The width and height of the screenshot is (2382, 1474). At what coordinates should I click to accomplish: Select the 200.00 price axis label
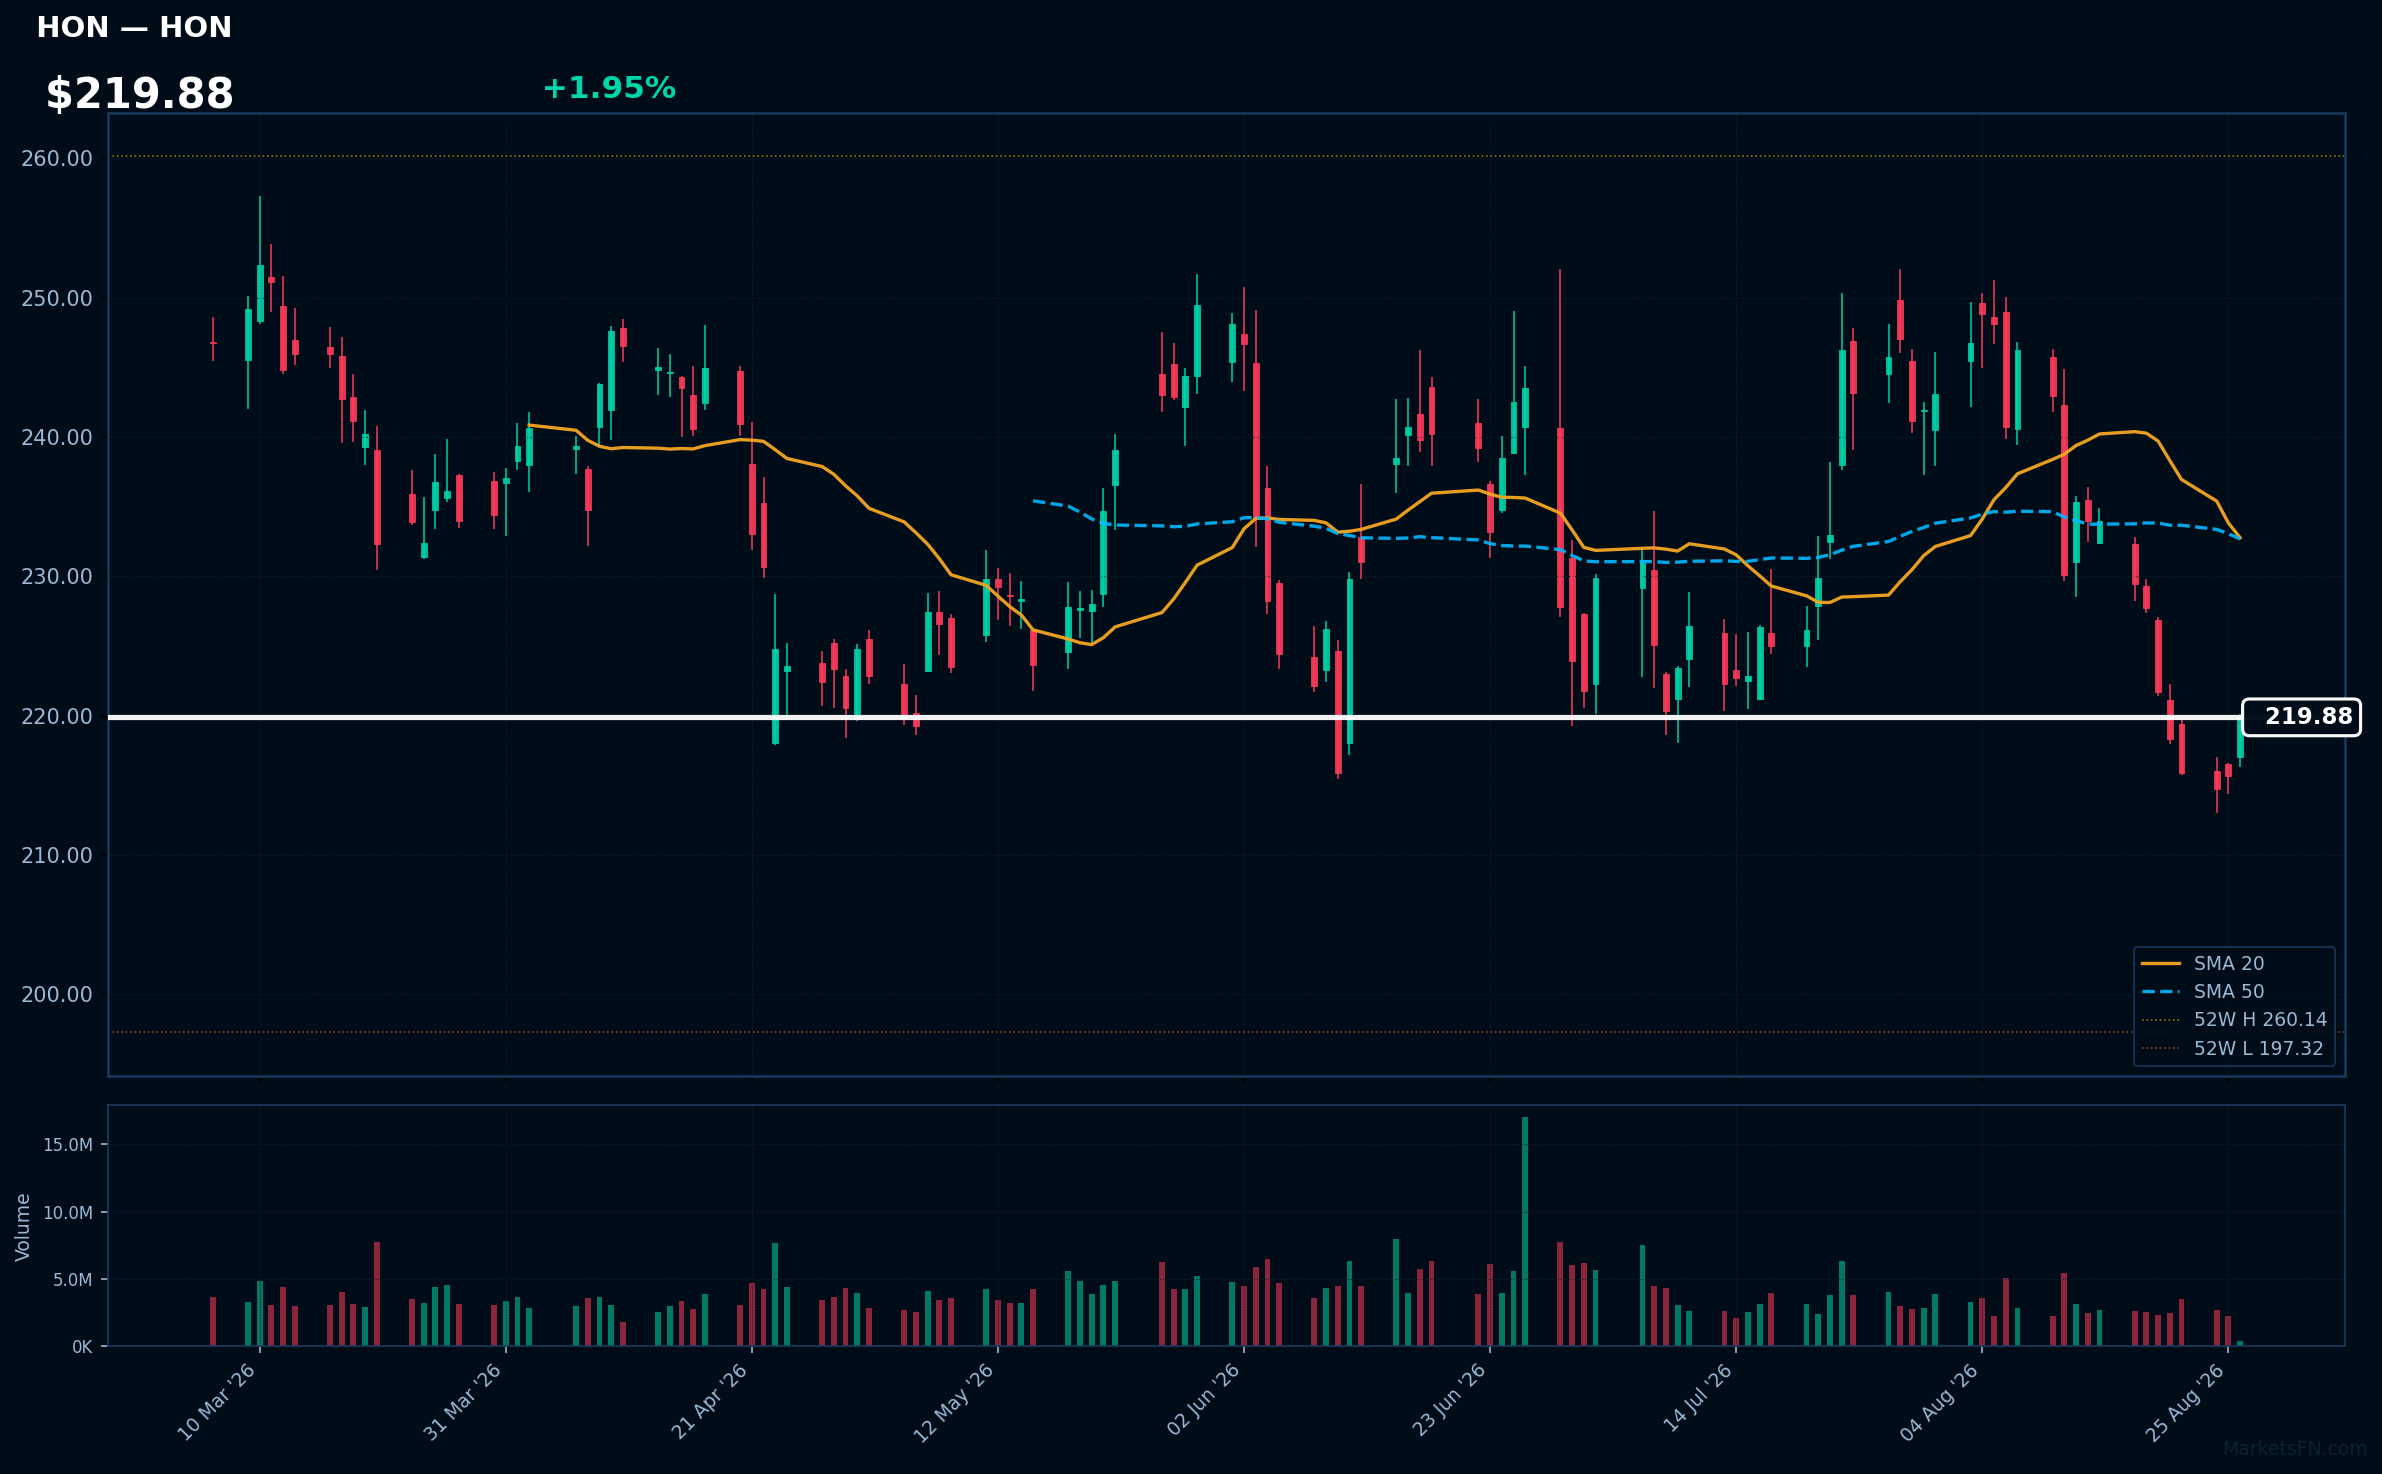click(x=57, y=994)
